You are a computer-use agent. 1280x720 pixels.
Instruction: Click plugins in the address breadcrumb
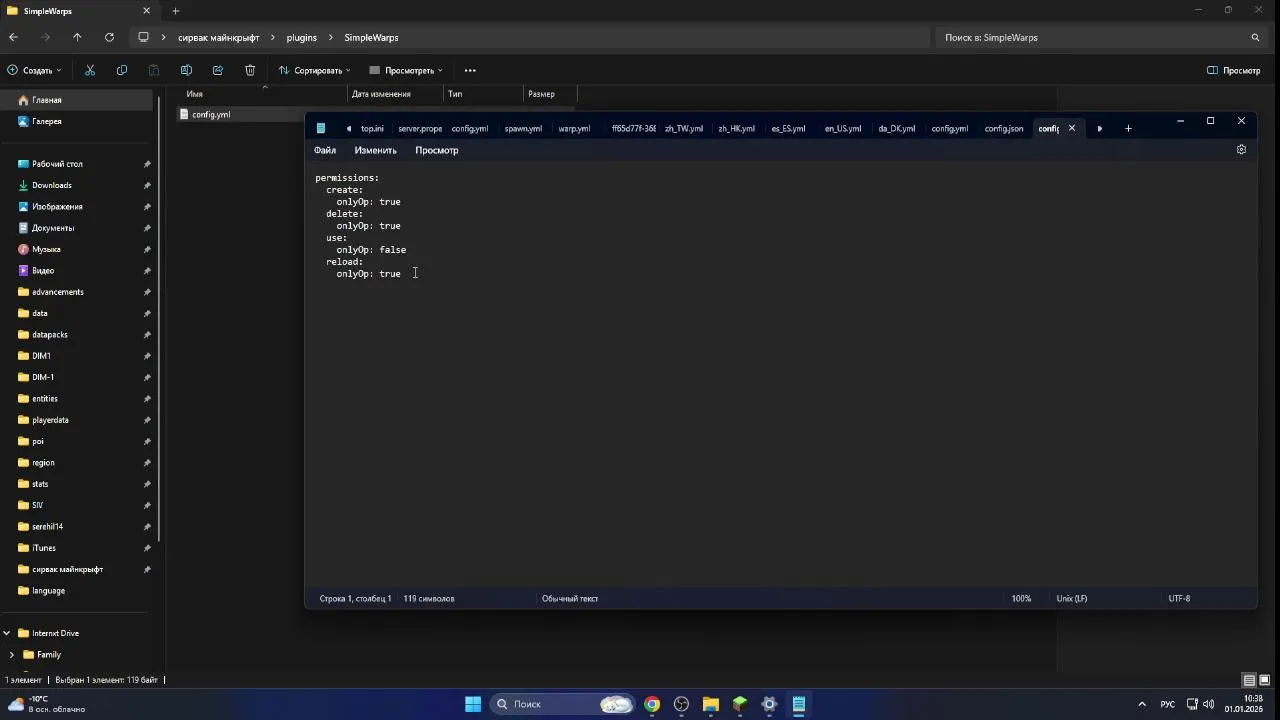coord(301,37)
